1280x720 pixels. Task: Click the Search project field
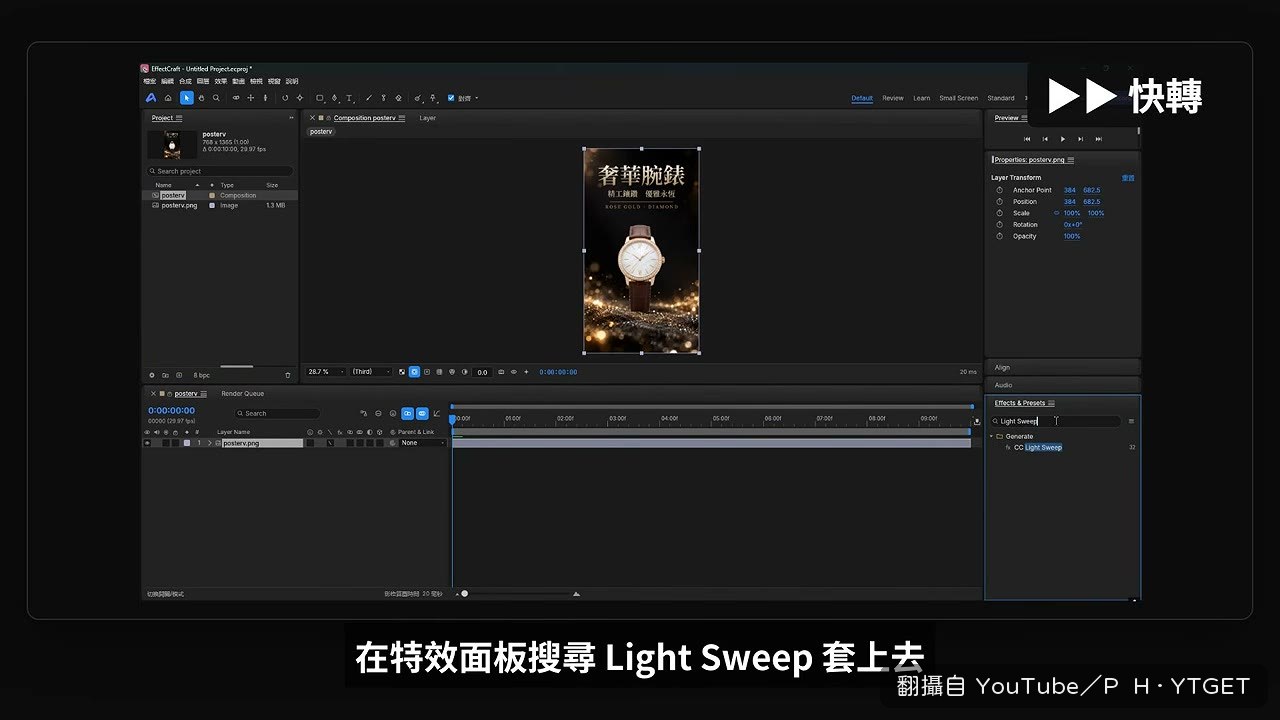tap(221, 171)
